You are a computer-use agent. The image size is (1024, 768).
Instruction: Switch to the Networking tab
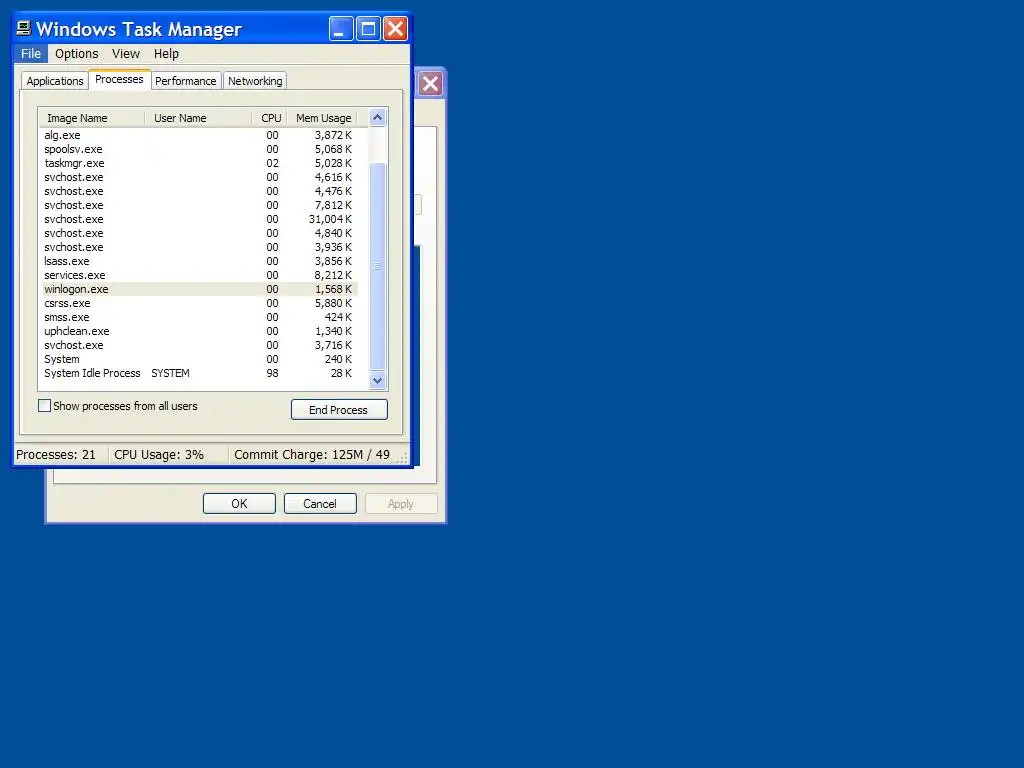(x=255, y=81)
